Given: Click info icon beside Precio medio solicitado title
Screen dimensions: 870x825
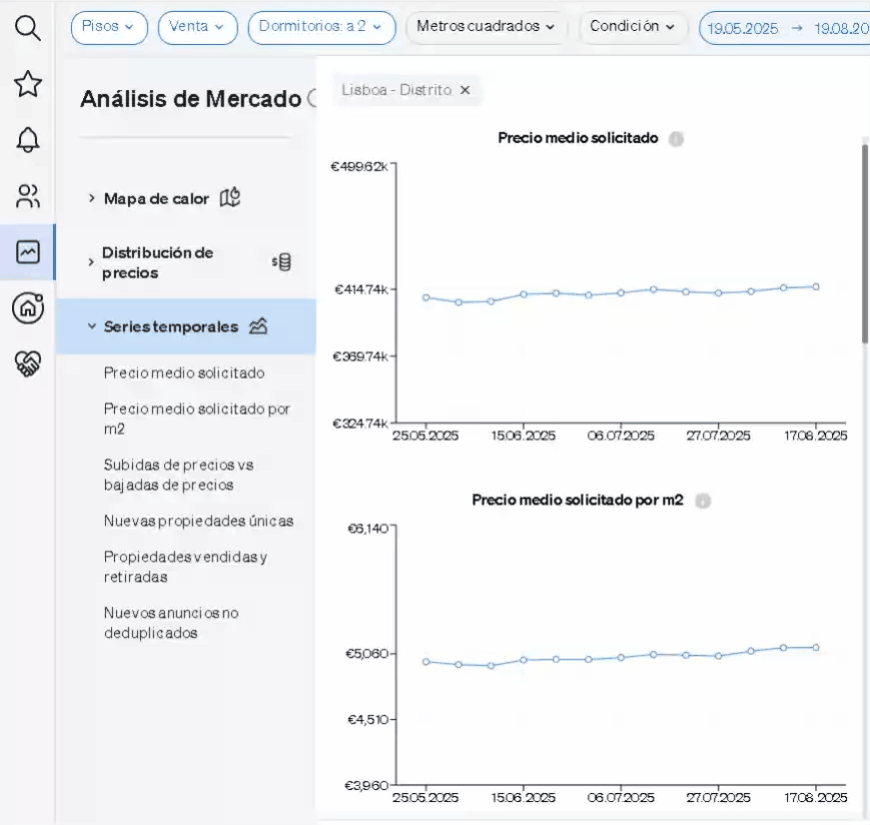Looking at the screenshot, I should (676, 139).
